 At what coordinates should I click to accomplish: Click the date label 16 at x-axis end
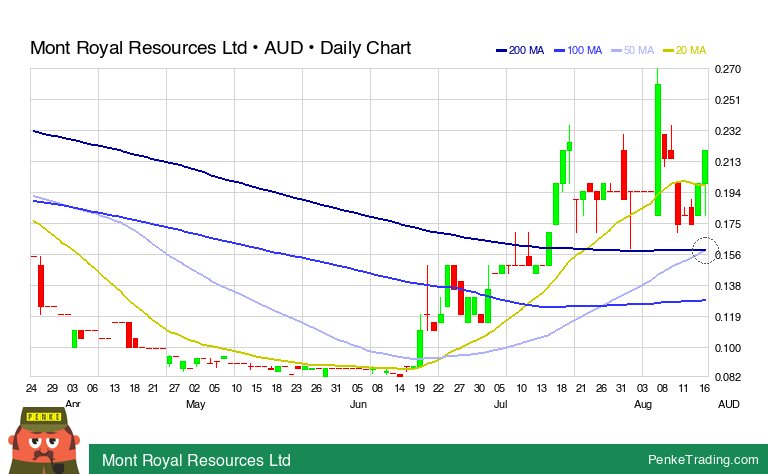(704, 388)
